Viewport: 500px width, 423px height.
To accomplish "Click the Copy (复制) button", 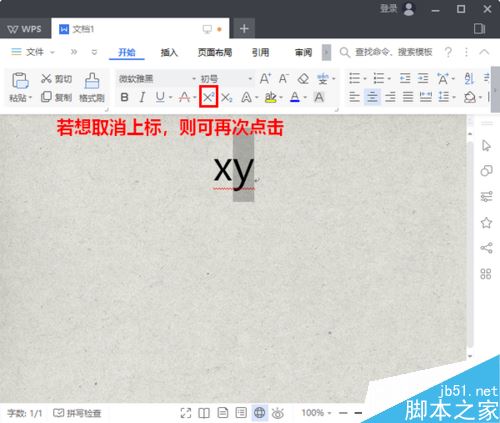I will click(x=56, y=97).
